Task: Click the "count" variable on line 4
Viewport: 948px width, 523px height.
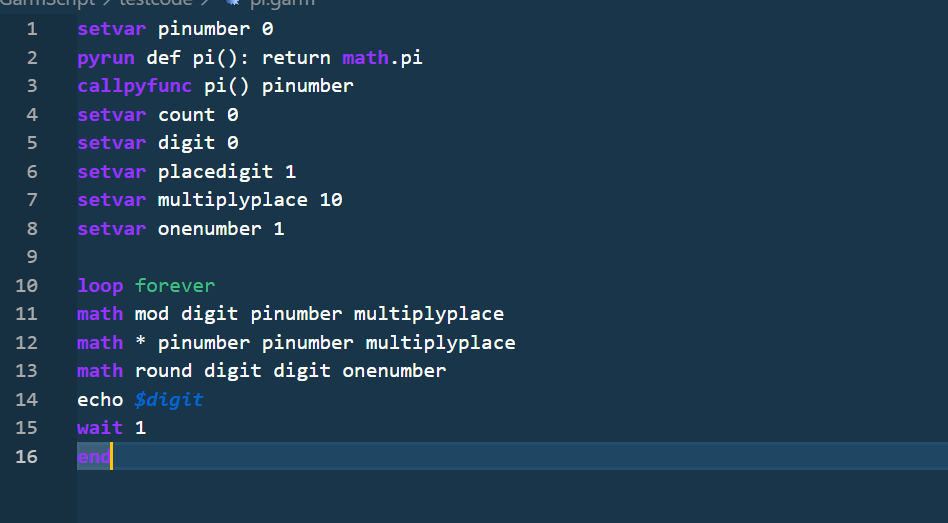Action: pos(187,115)
